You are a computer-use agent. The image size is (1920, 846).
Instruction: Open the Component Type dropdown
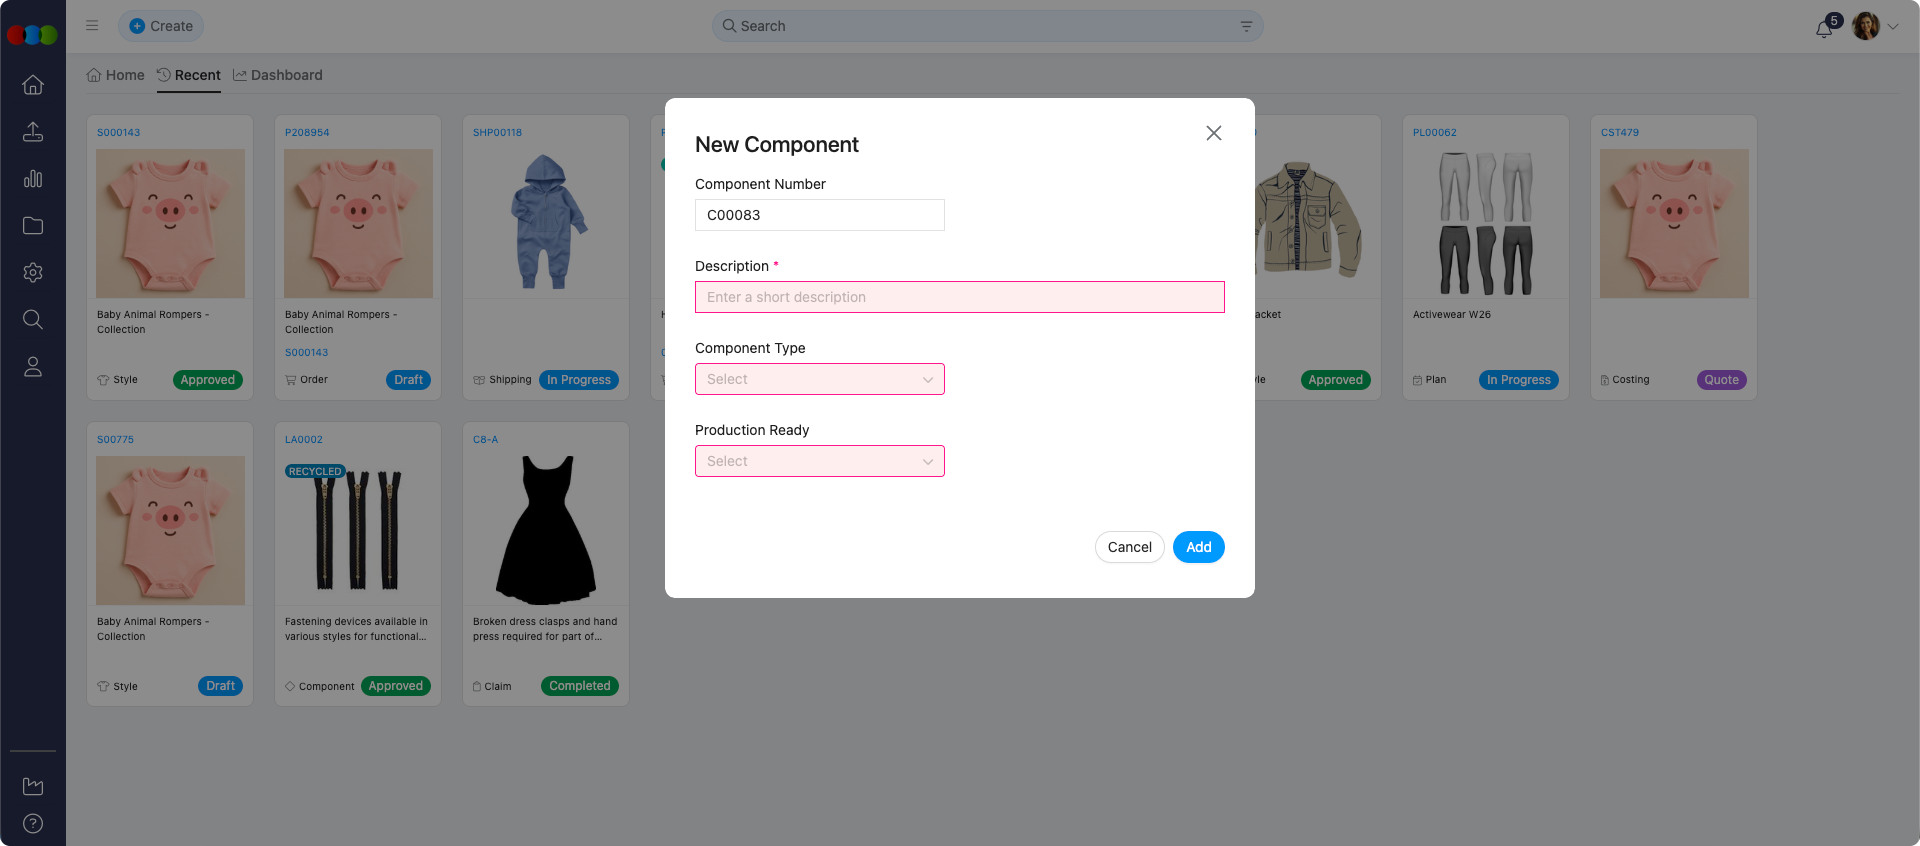point(820,379)
